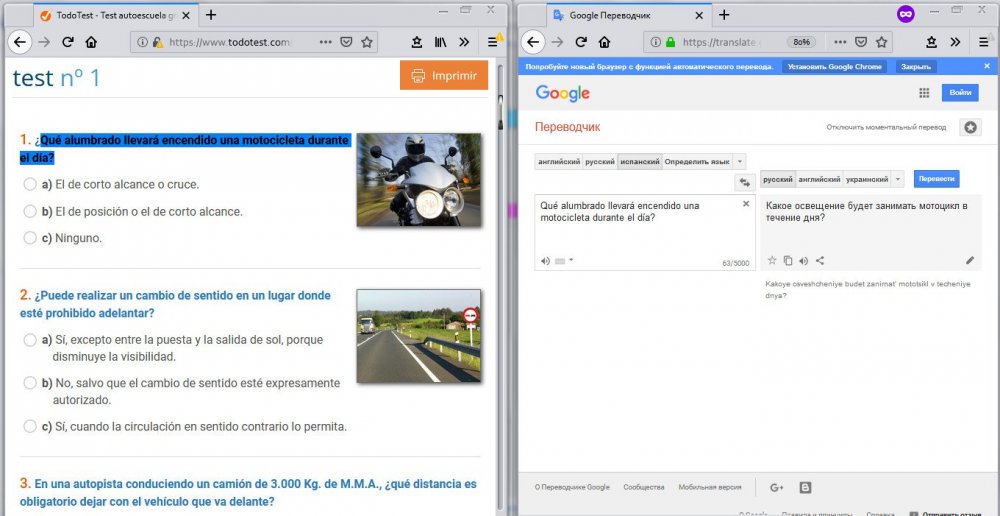The width and height of the screenshot is (1000, 516).
Task: Click the orange Imprimir button
Action: [444, 76]
